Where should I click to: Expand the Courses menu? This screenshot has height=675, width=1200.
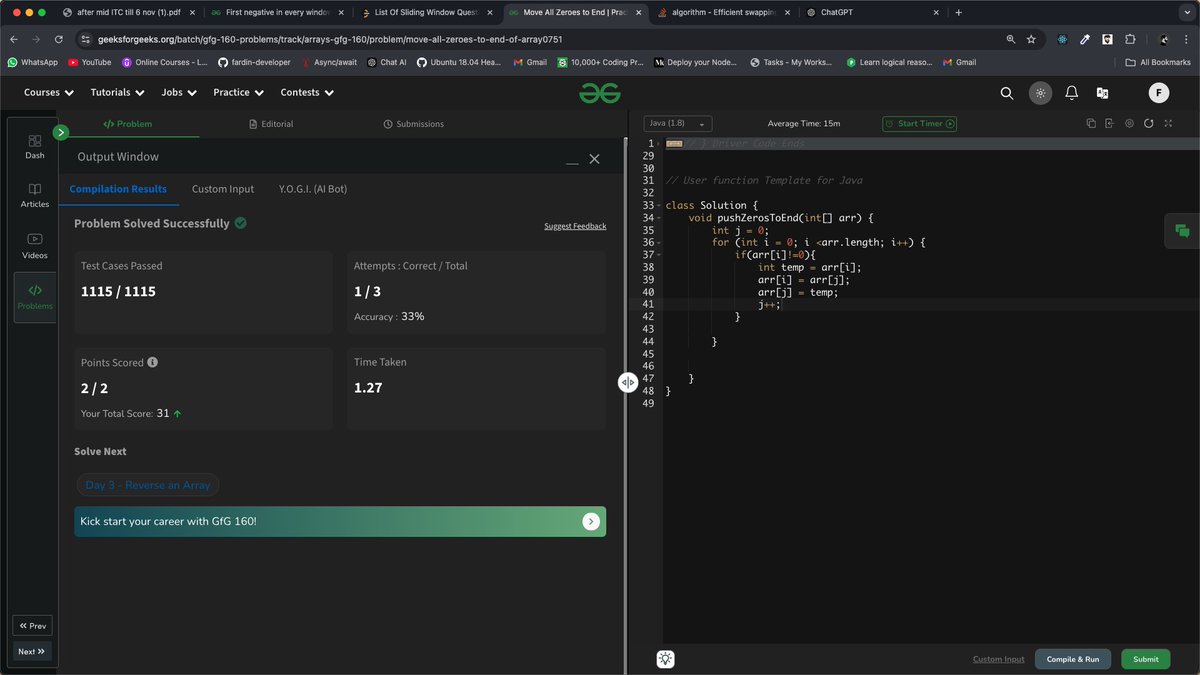[x=49, y=92]
